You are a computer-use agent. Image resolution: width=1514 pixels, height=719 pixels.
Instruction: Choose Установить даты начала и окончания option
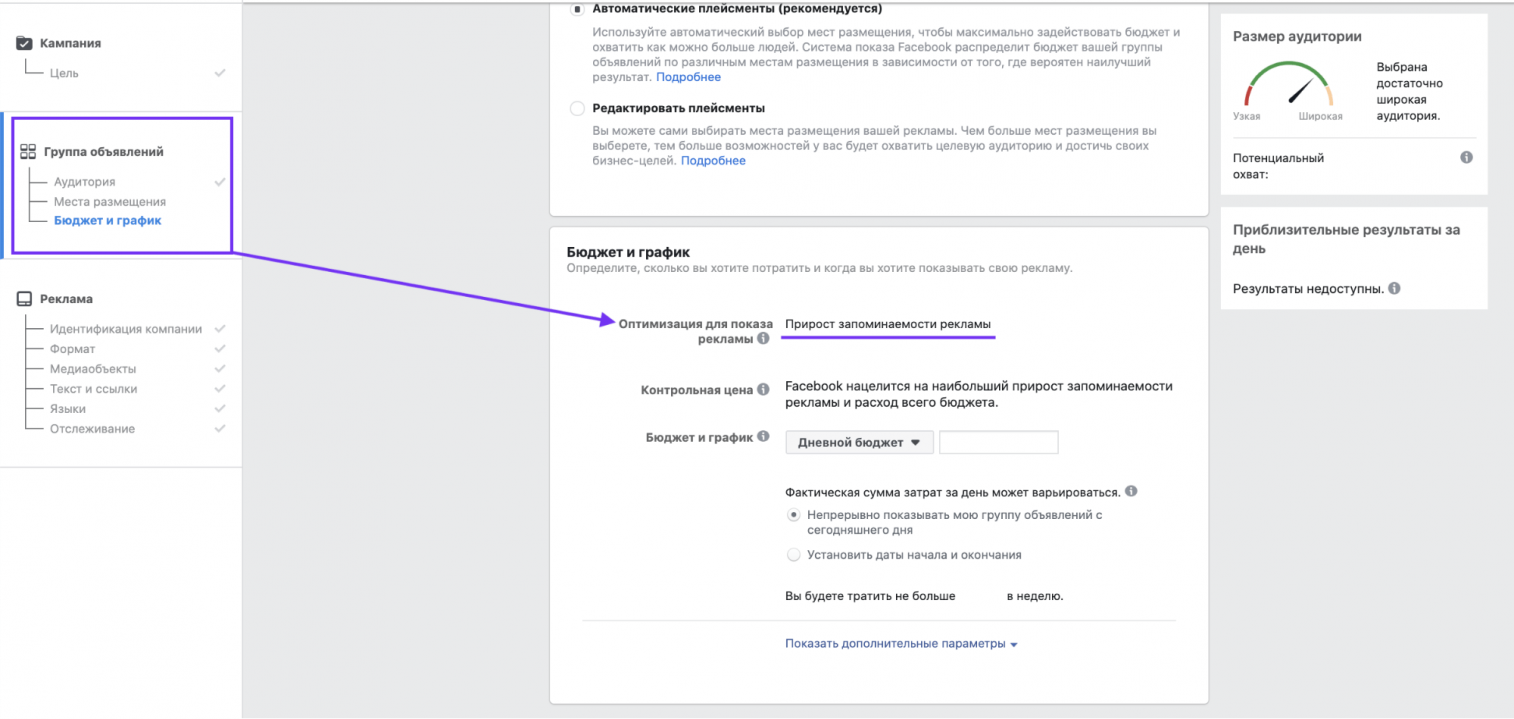(793, 555)
